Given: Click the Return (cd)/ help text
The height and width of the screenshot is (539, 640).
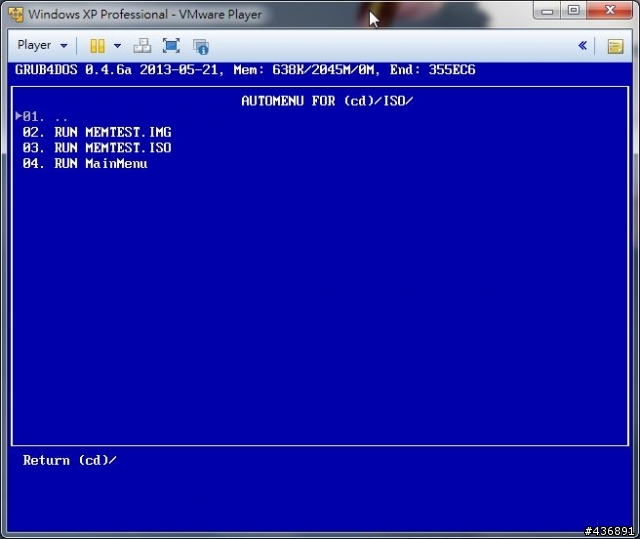Looking at the screenshot, I should click(x=69, y=460).
